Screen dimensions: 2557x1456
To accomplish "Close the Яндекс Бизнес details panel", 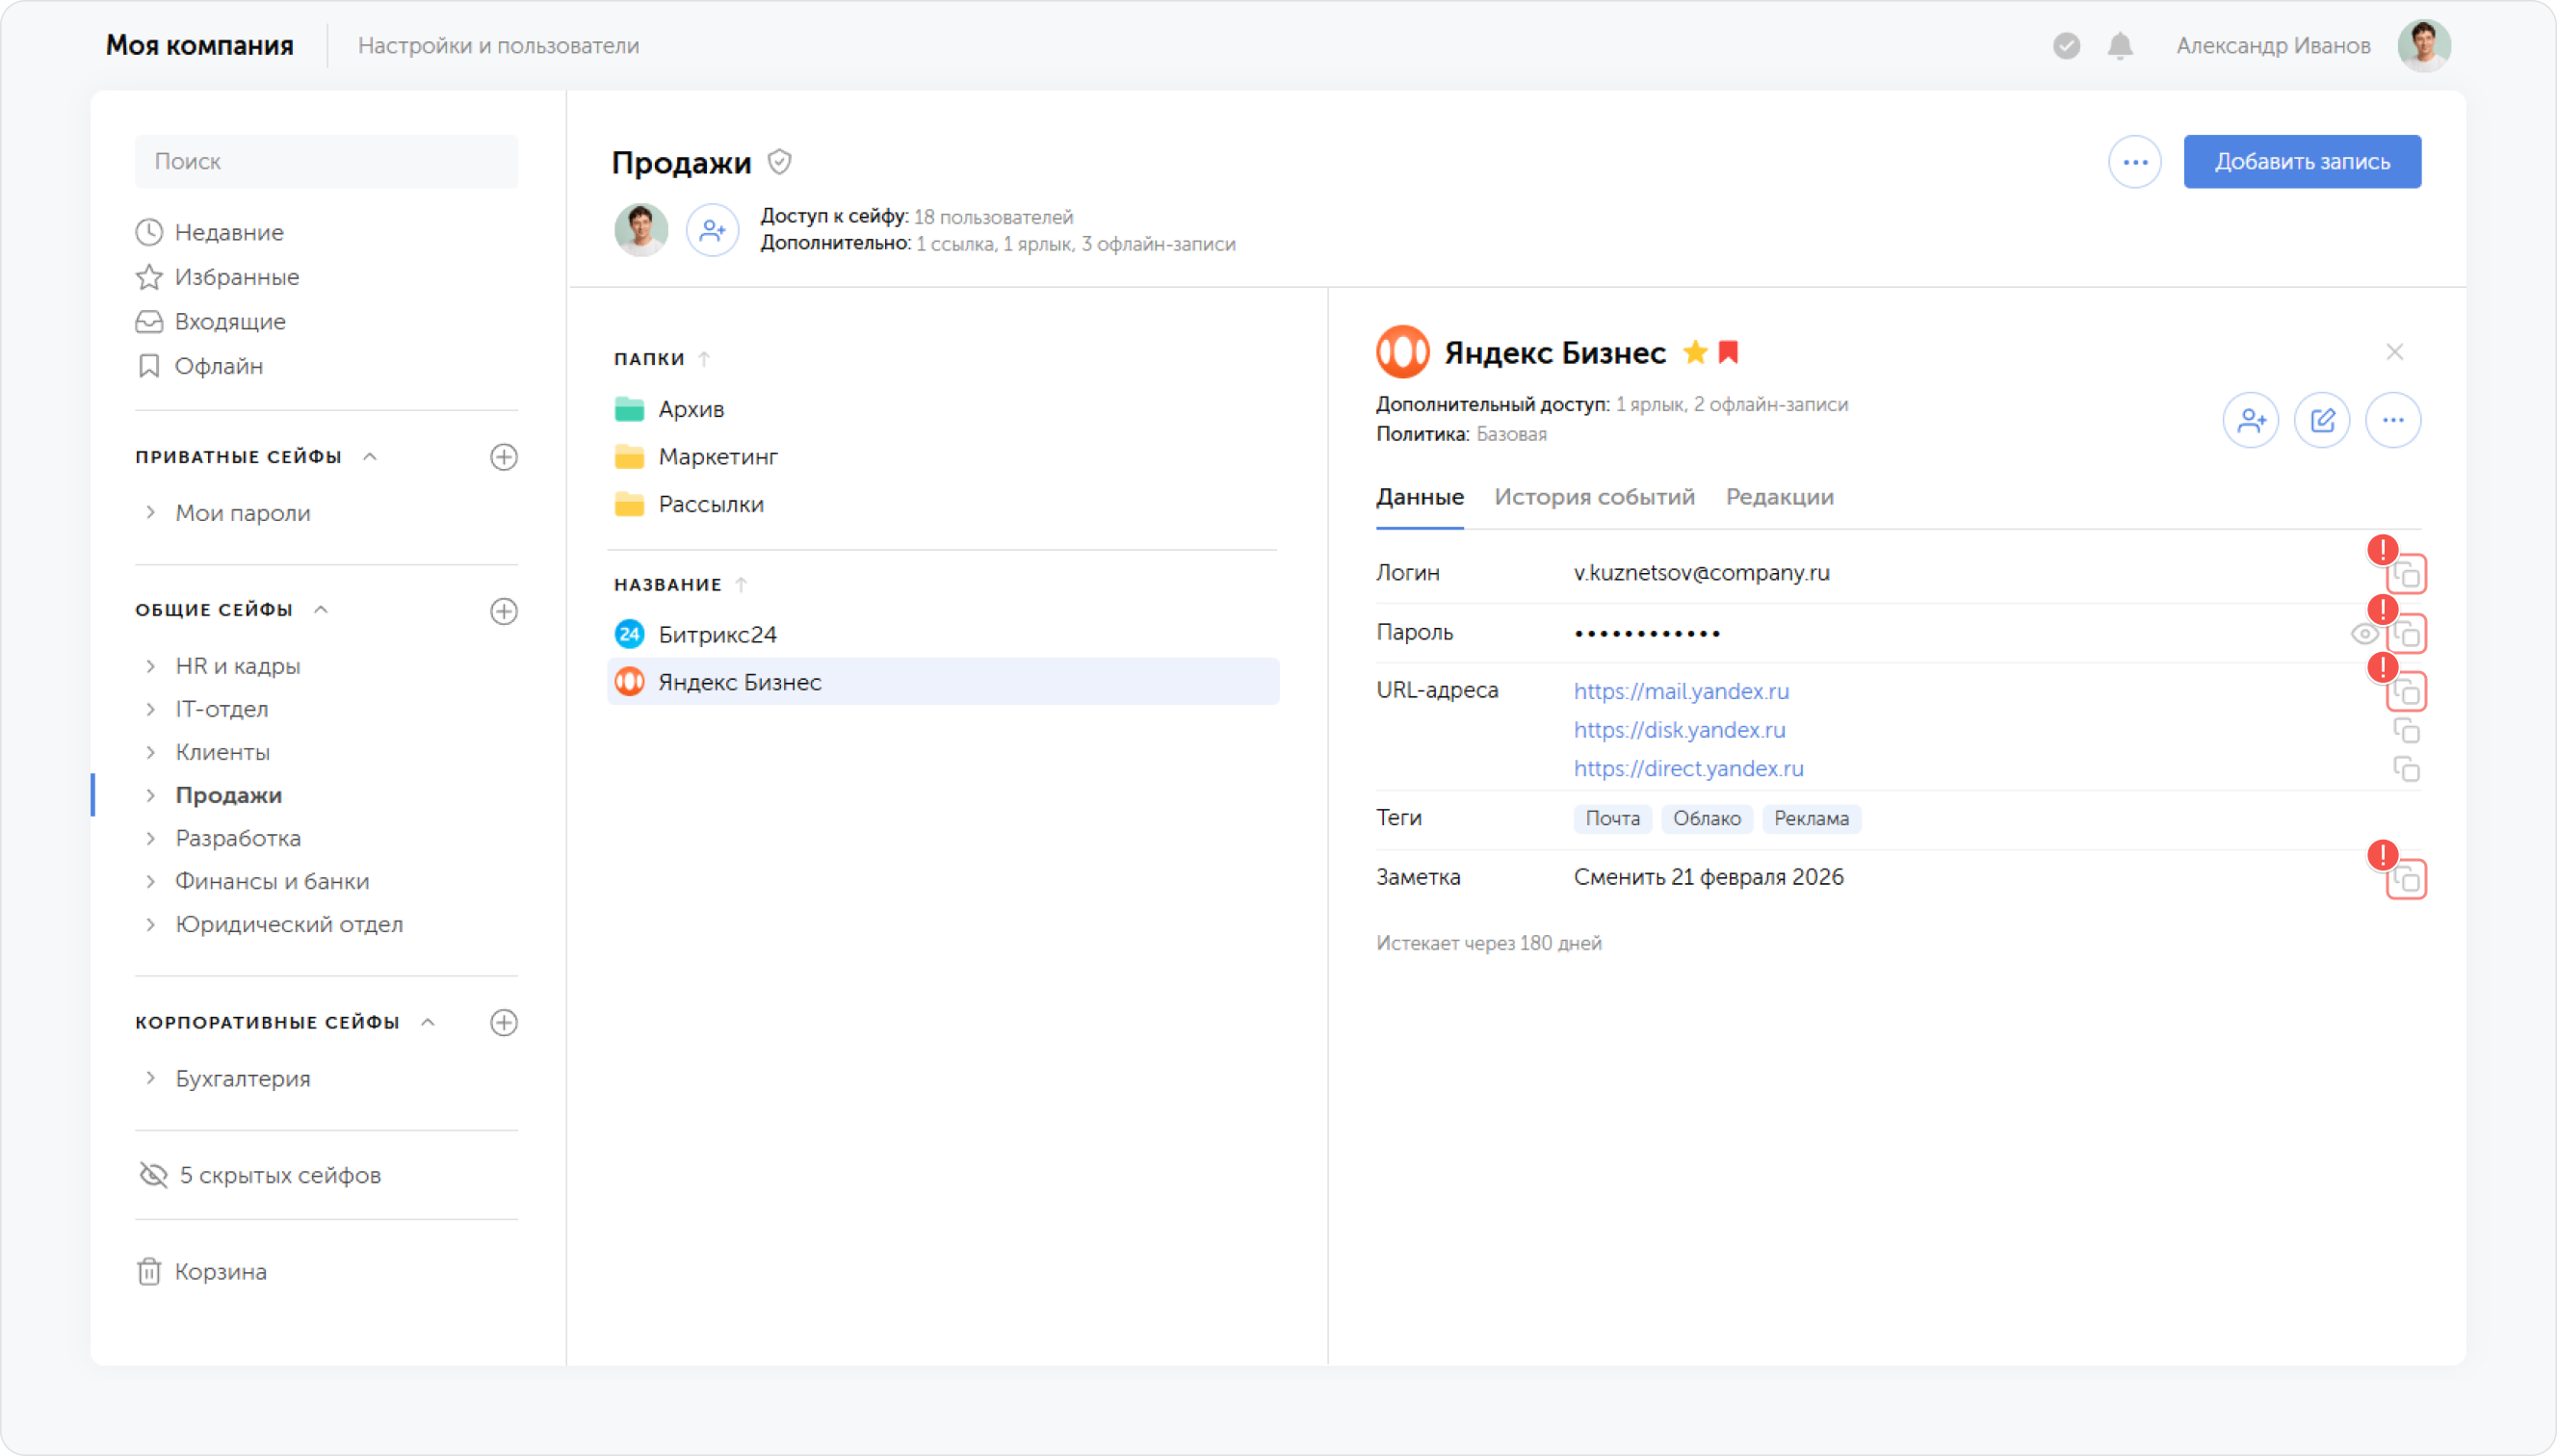I will [2395, 352].
